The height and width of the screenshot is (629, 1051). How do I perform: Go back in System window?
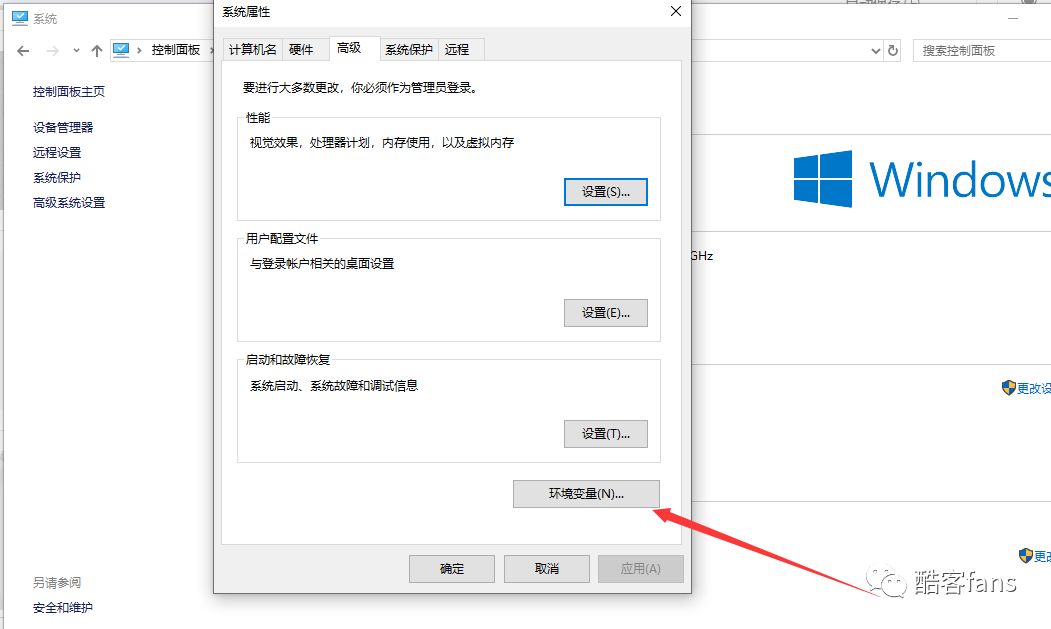click(x=23, y=50)
